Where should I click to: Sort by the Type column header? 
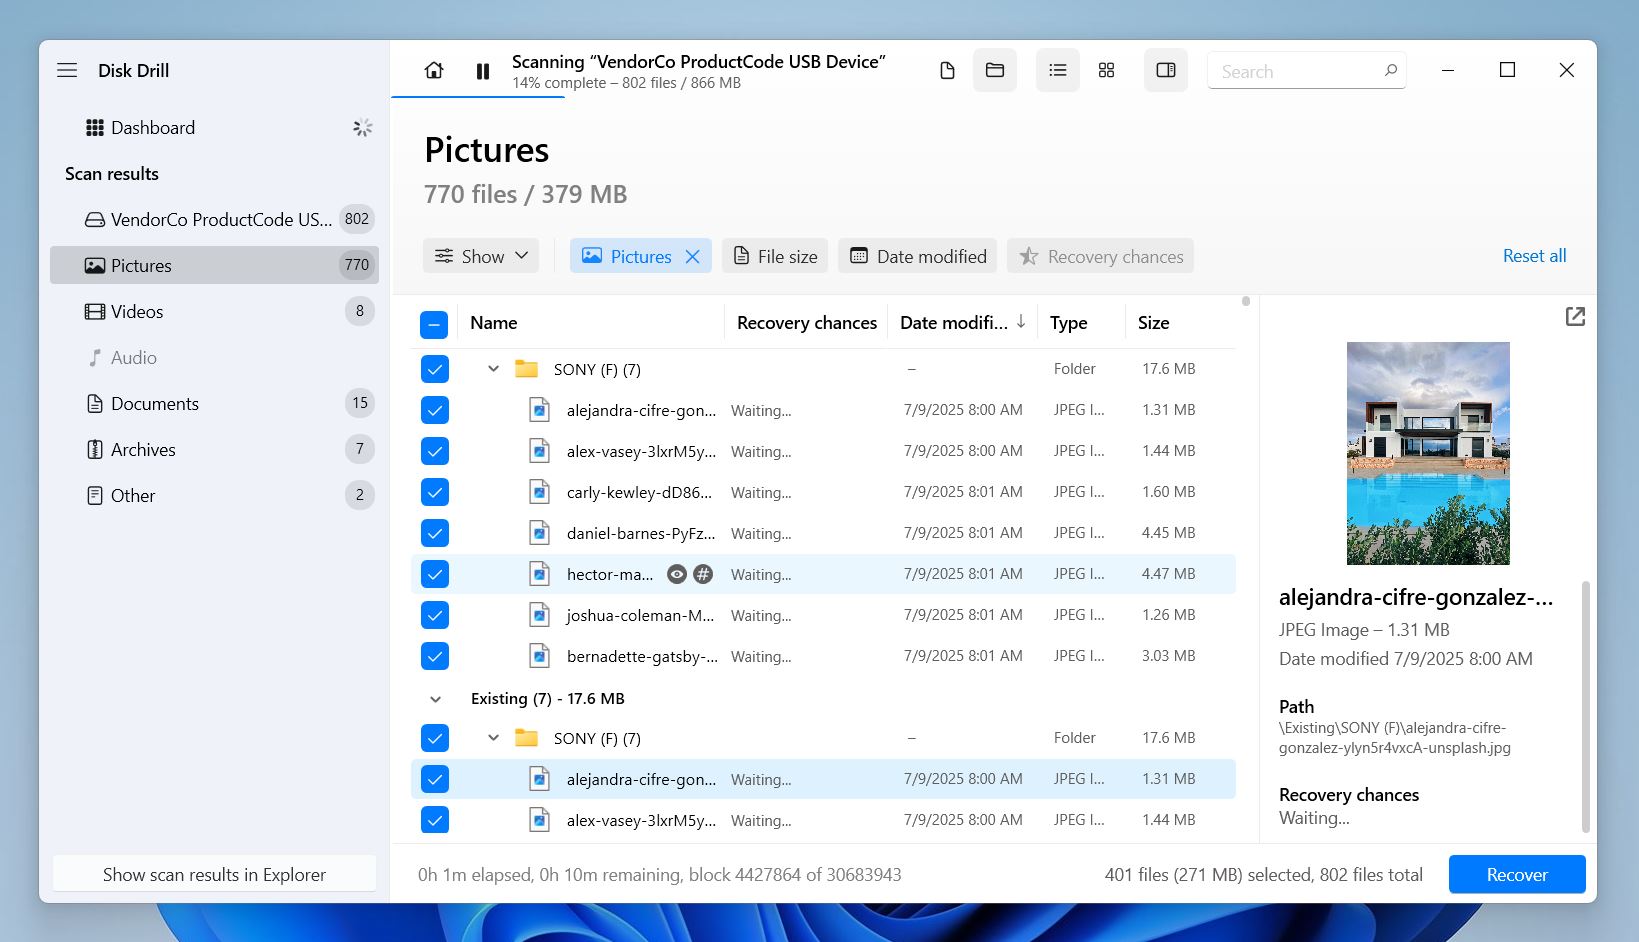coord(1069,323)
